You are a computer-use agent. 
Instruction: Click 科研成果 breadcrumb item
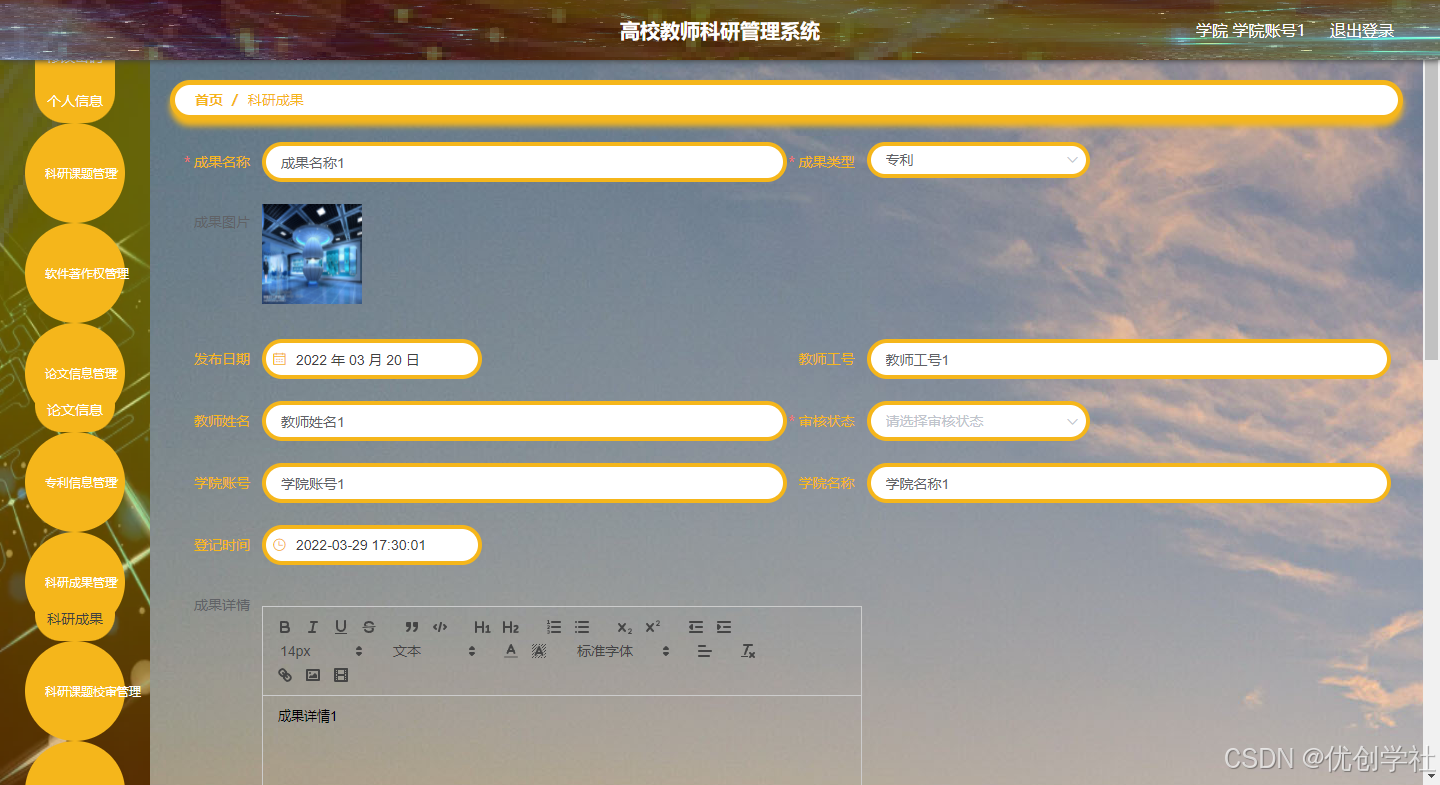[275, 100]
